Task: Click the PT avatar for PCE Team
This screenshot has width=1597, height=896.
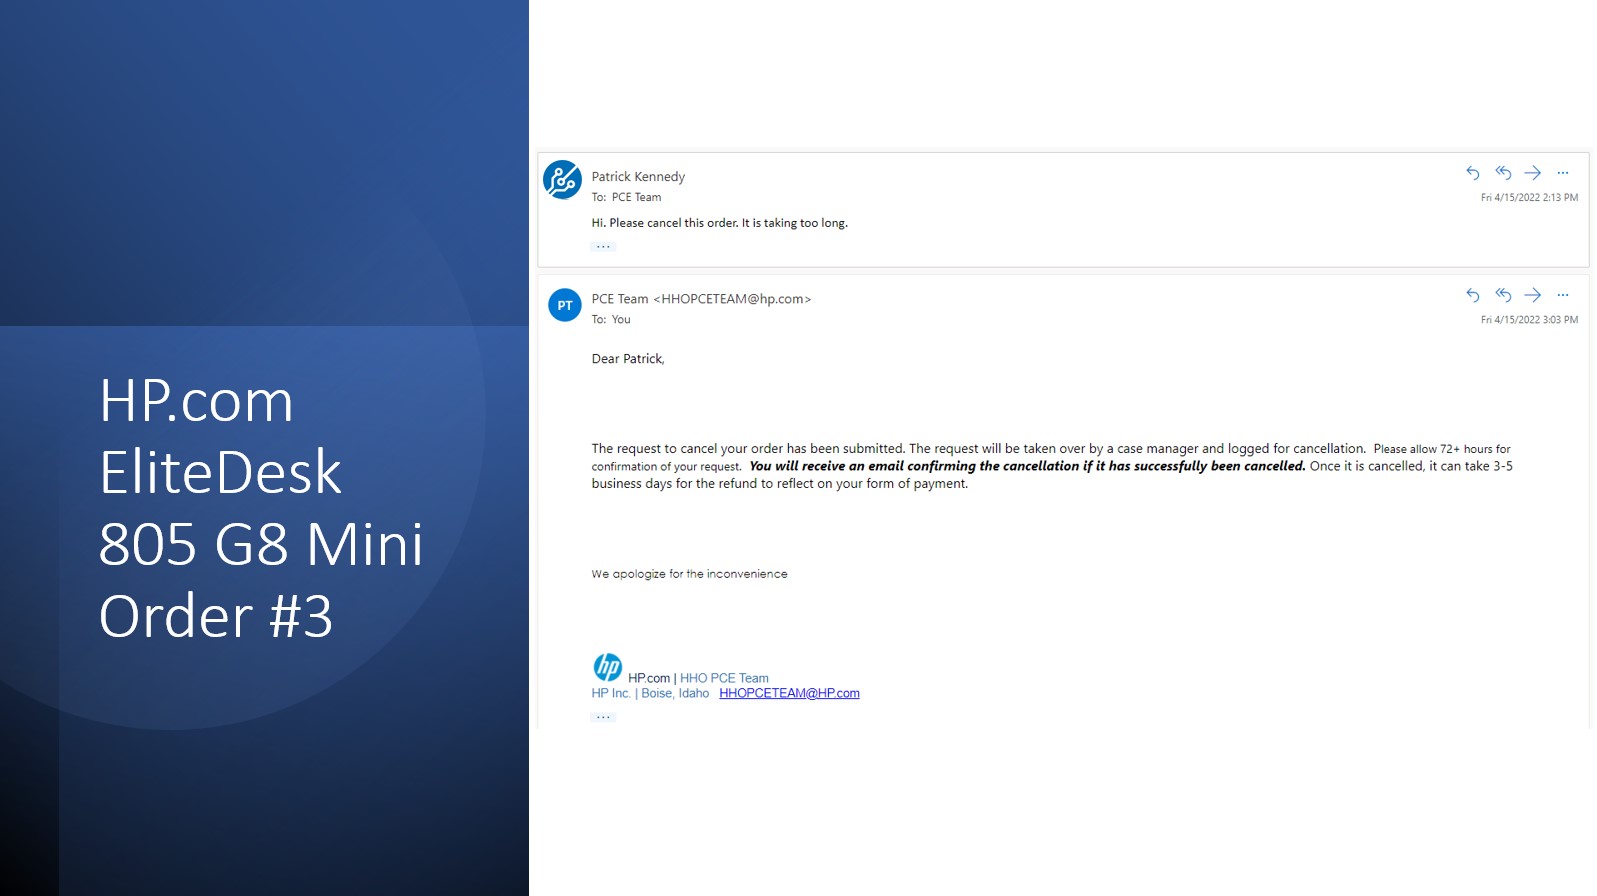Action: click(x=565, y=305)
